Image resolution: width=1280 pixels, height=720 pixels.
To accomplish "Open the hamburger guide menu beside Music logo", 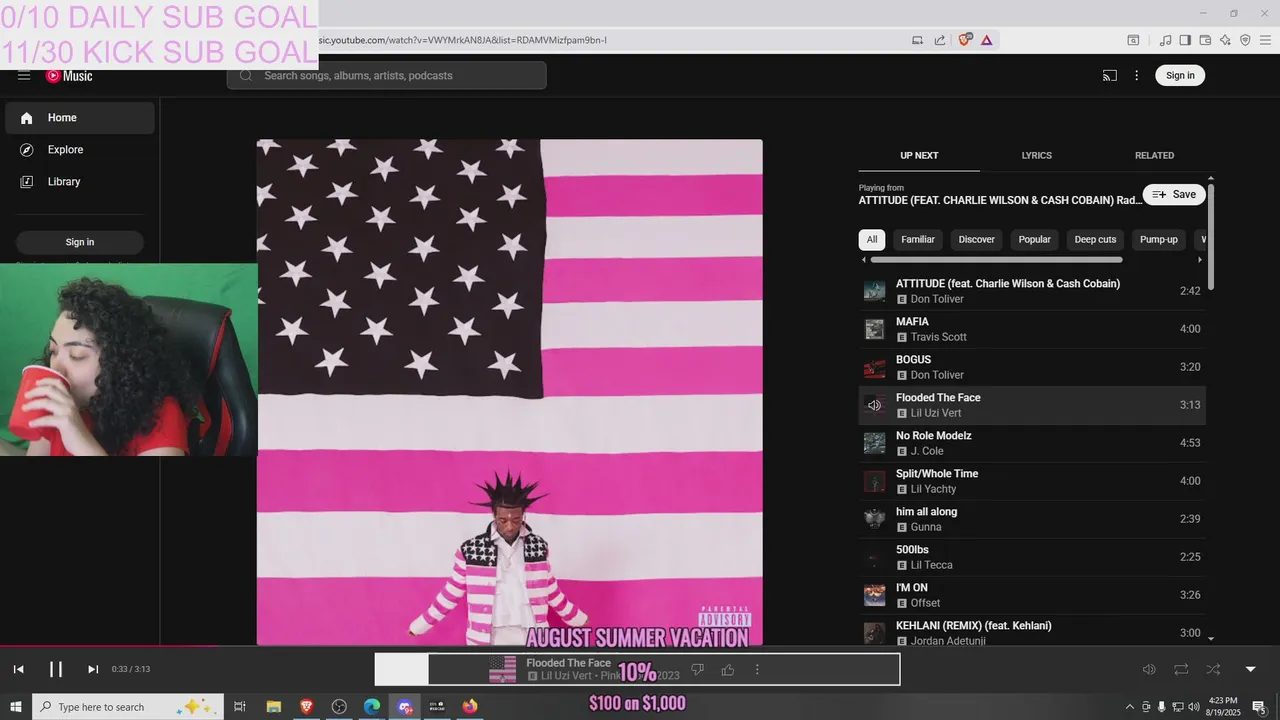I will coord(24,76).
